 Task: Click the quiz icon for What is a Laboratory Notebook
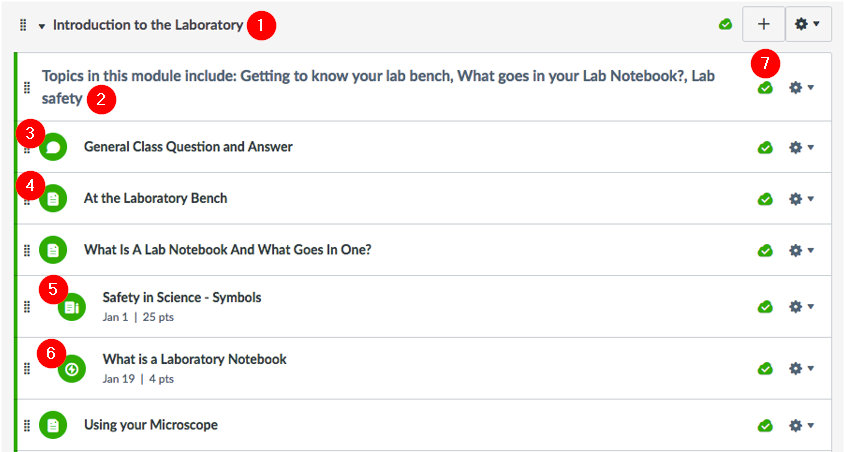click(72, 369)
